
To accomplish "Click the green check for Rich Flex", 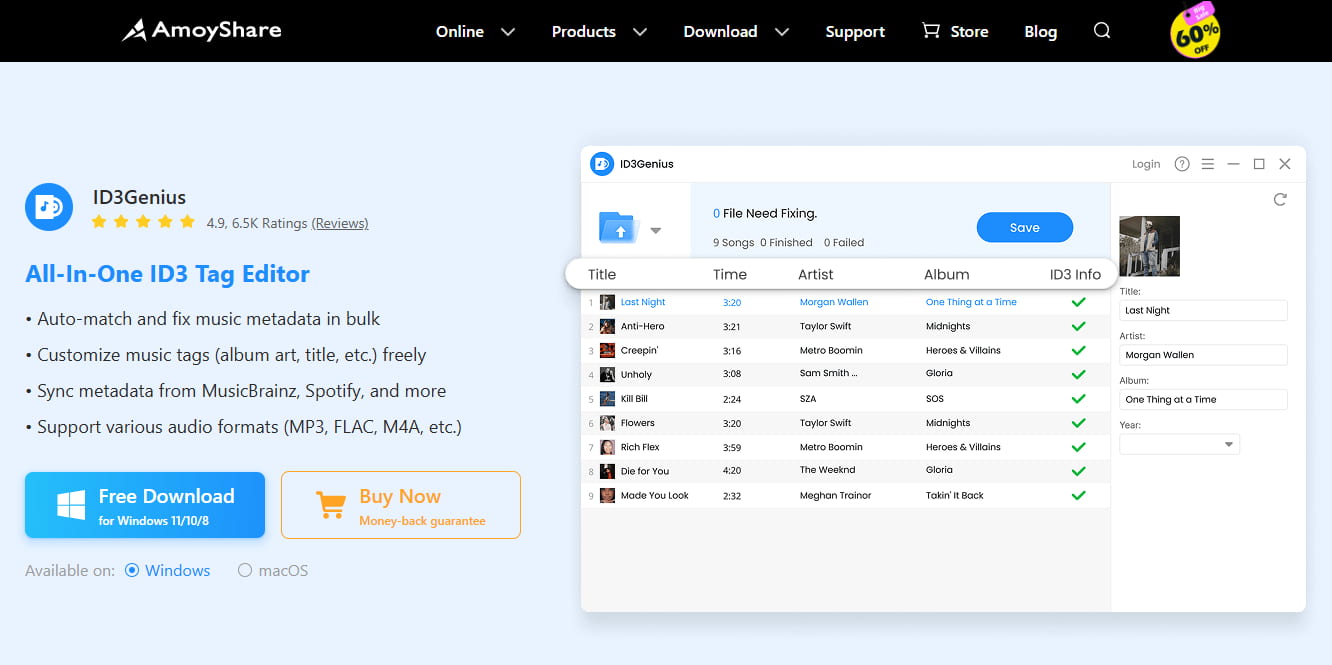I will click(1078, 447).
